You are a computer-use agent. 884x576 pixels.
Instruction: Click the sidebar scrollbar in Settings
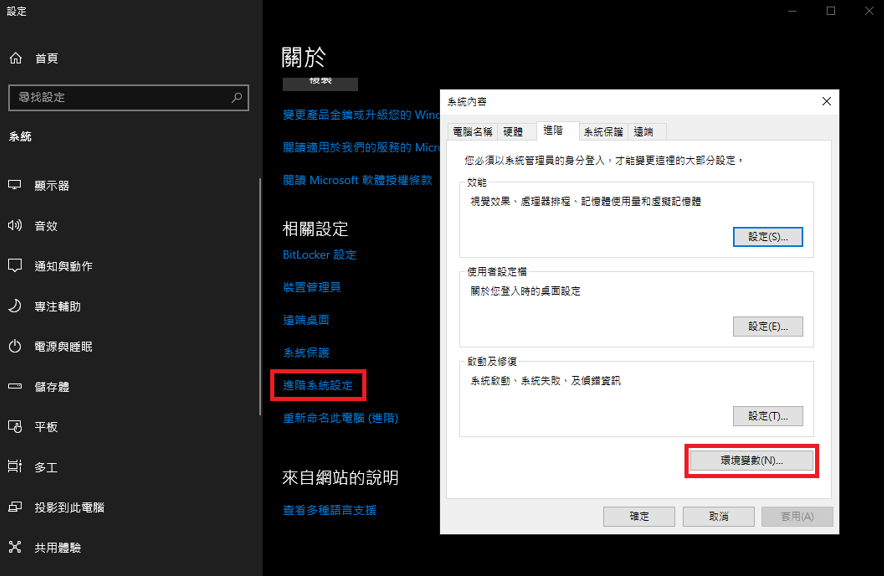click(260, 296)
